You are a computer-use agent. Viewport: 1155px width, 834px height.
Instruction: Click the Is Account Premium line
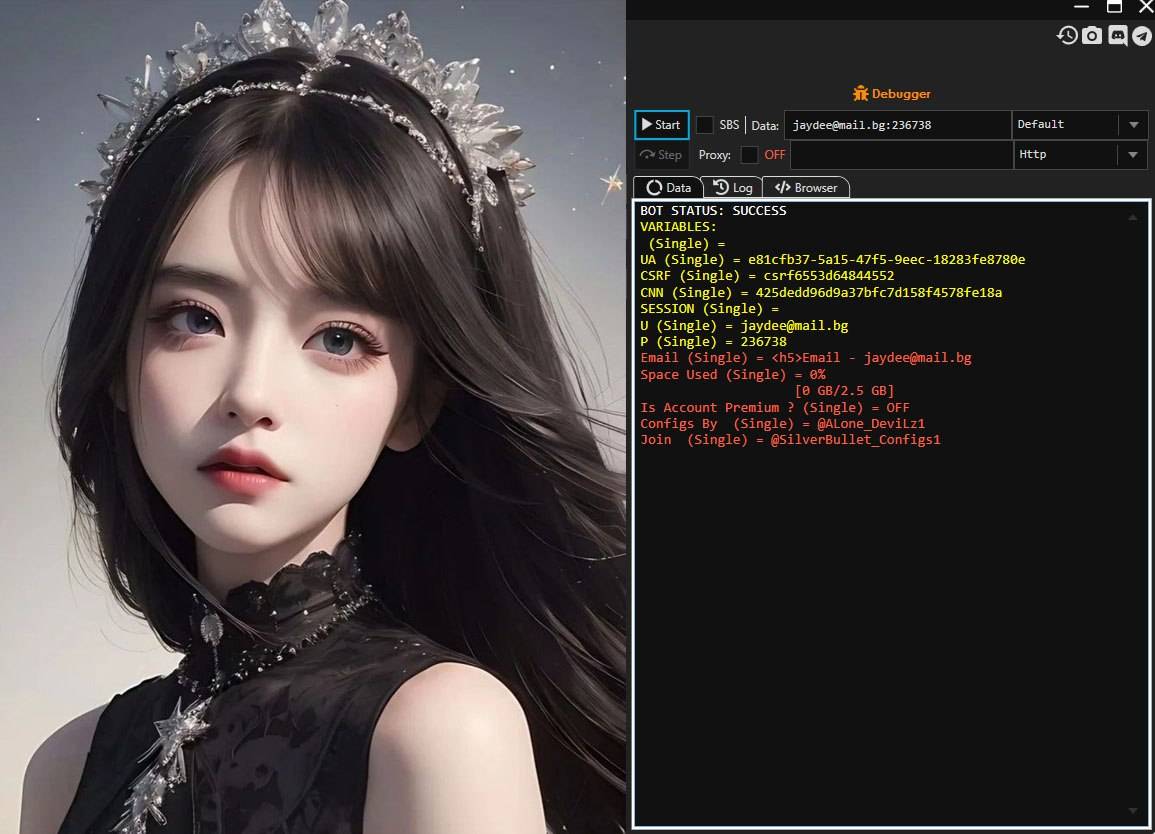coord(775,407)
